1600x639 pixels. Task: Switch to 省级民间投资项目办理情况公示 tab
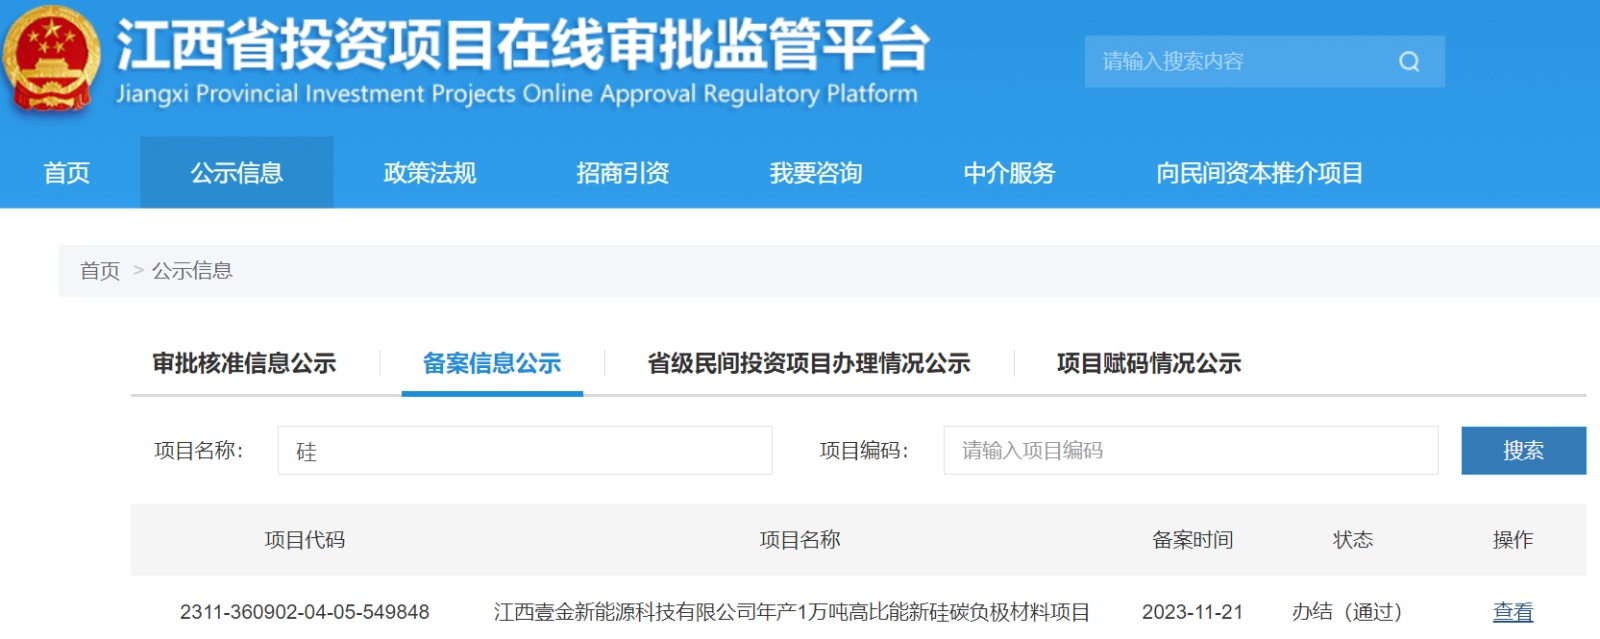click(x=808, y=363)
